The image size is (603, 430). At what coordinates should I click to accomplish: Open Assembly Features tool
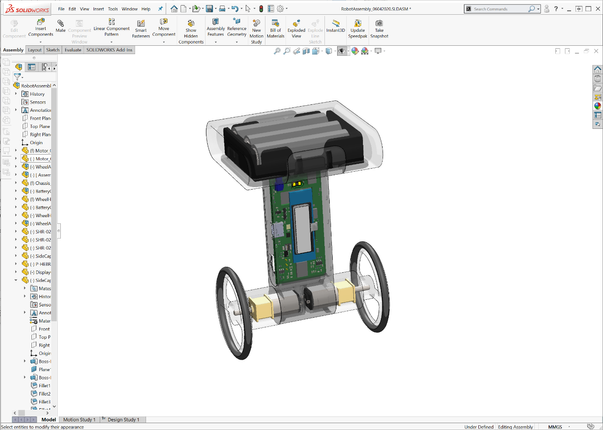(216, 28)
